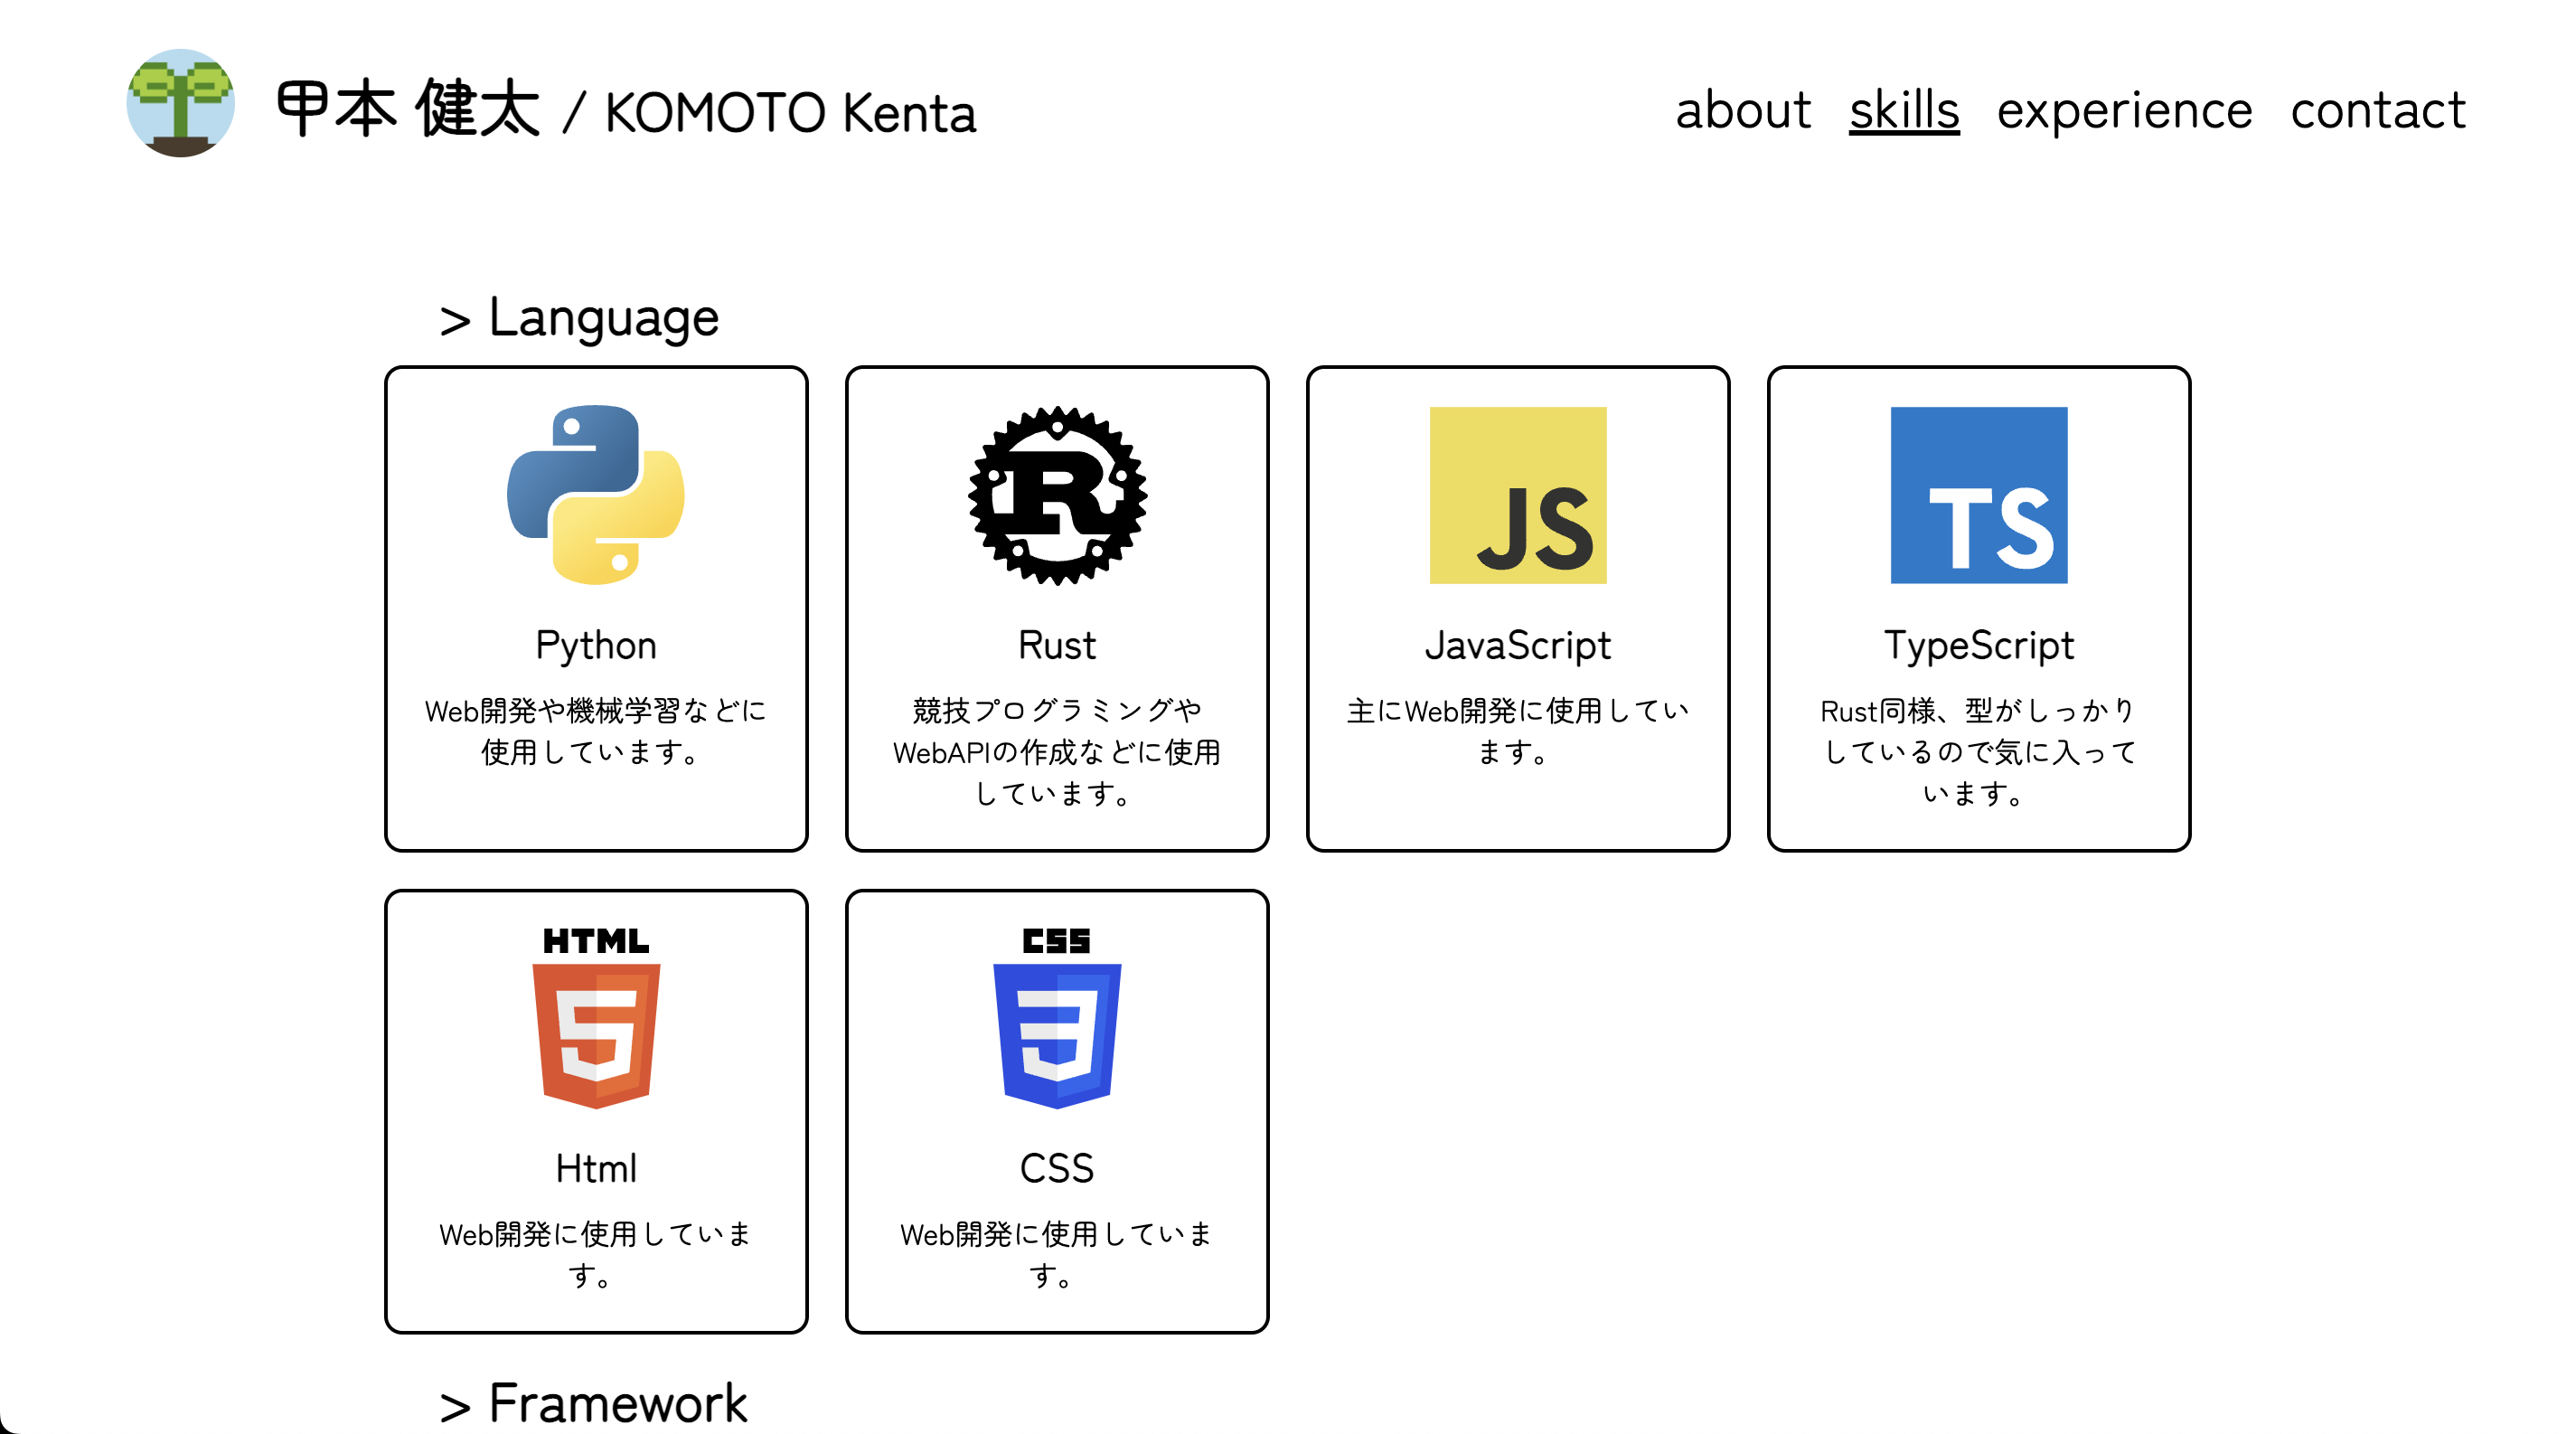Click the CSS3 shield icon

pyautogui.click(x=1057, y=1018)
